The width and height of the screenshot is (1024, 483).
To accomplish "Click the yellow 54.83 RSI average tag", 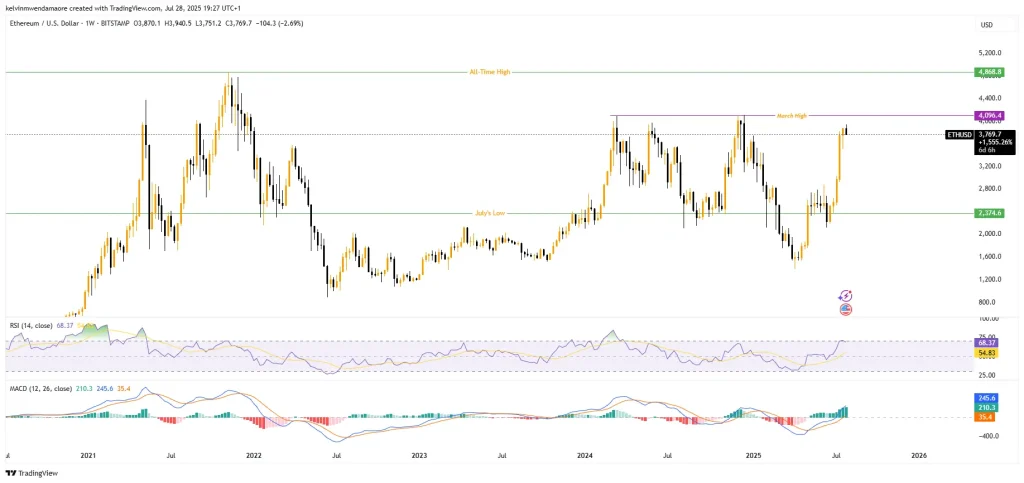I will pos(984,352).
